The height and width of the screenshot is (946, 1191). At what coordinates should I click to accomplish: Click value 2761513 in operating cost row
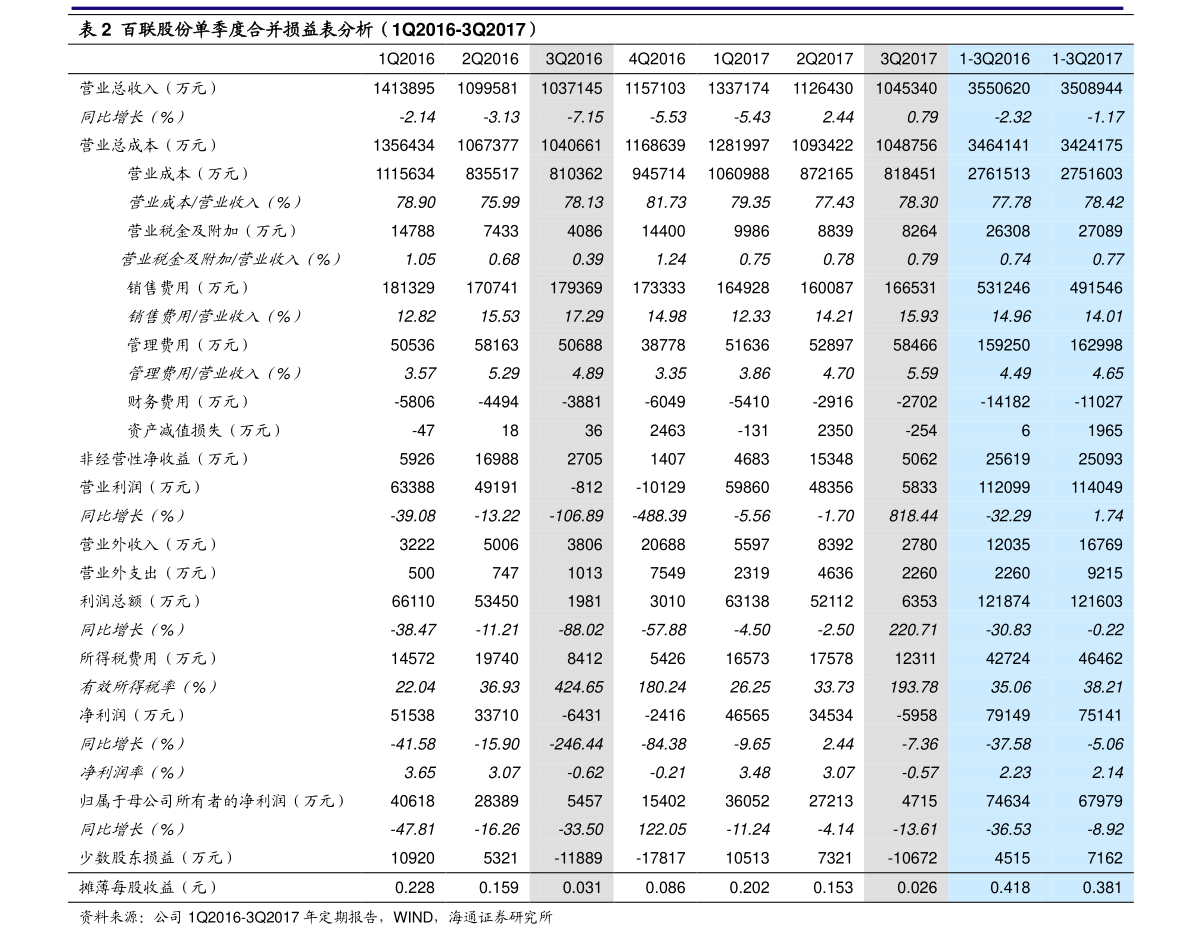[x=999, y=174]
